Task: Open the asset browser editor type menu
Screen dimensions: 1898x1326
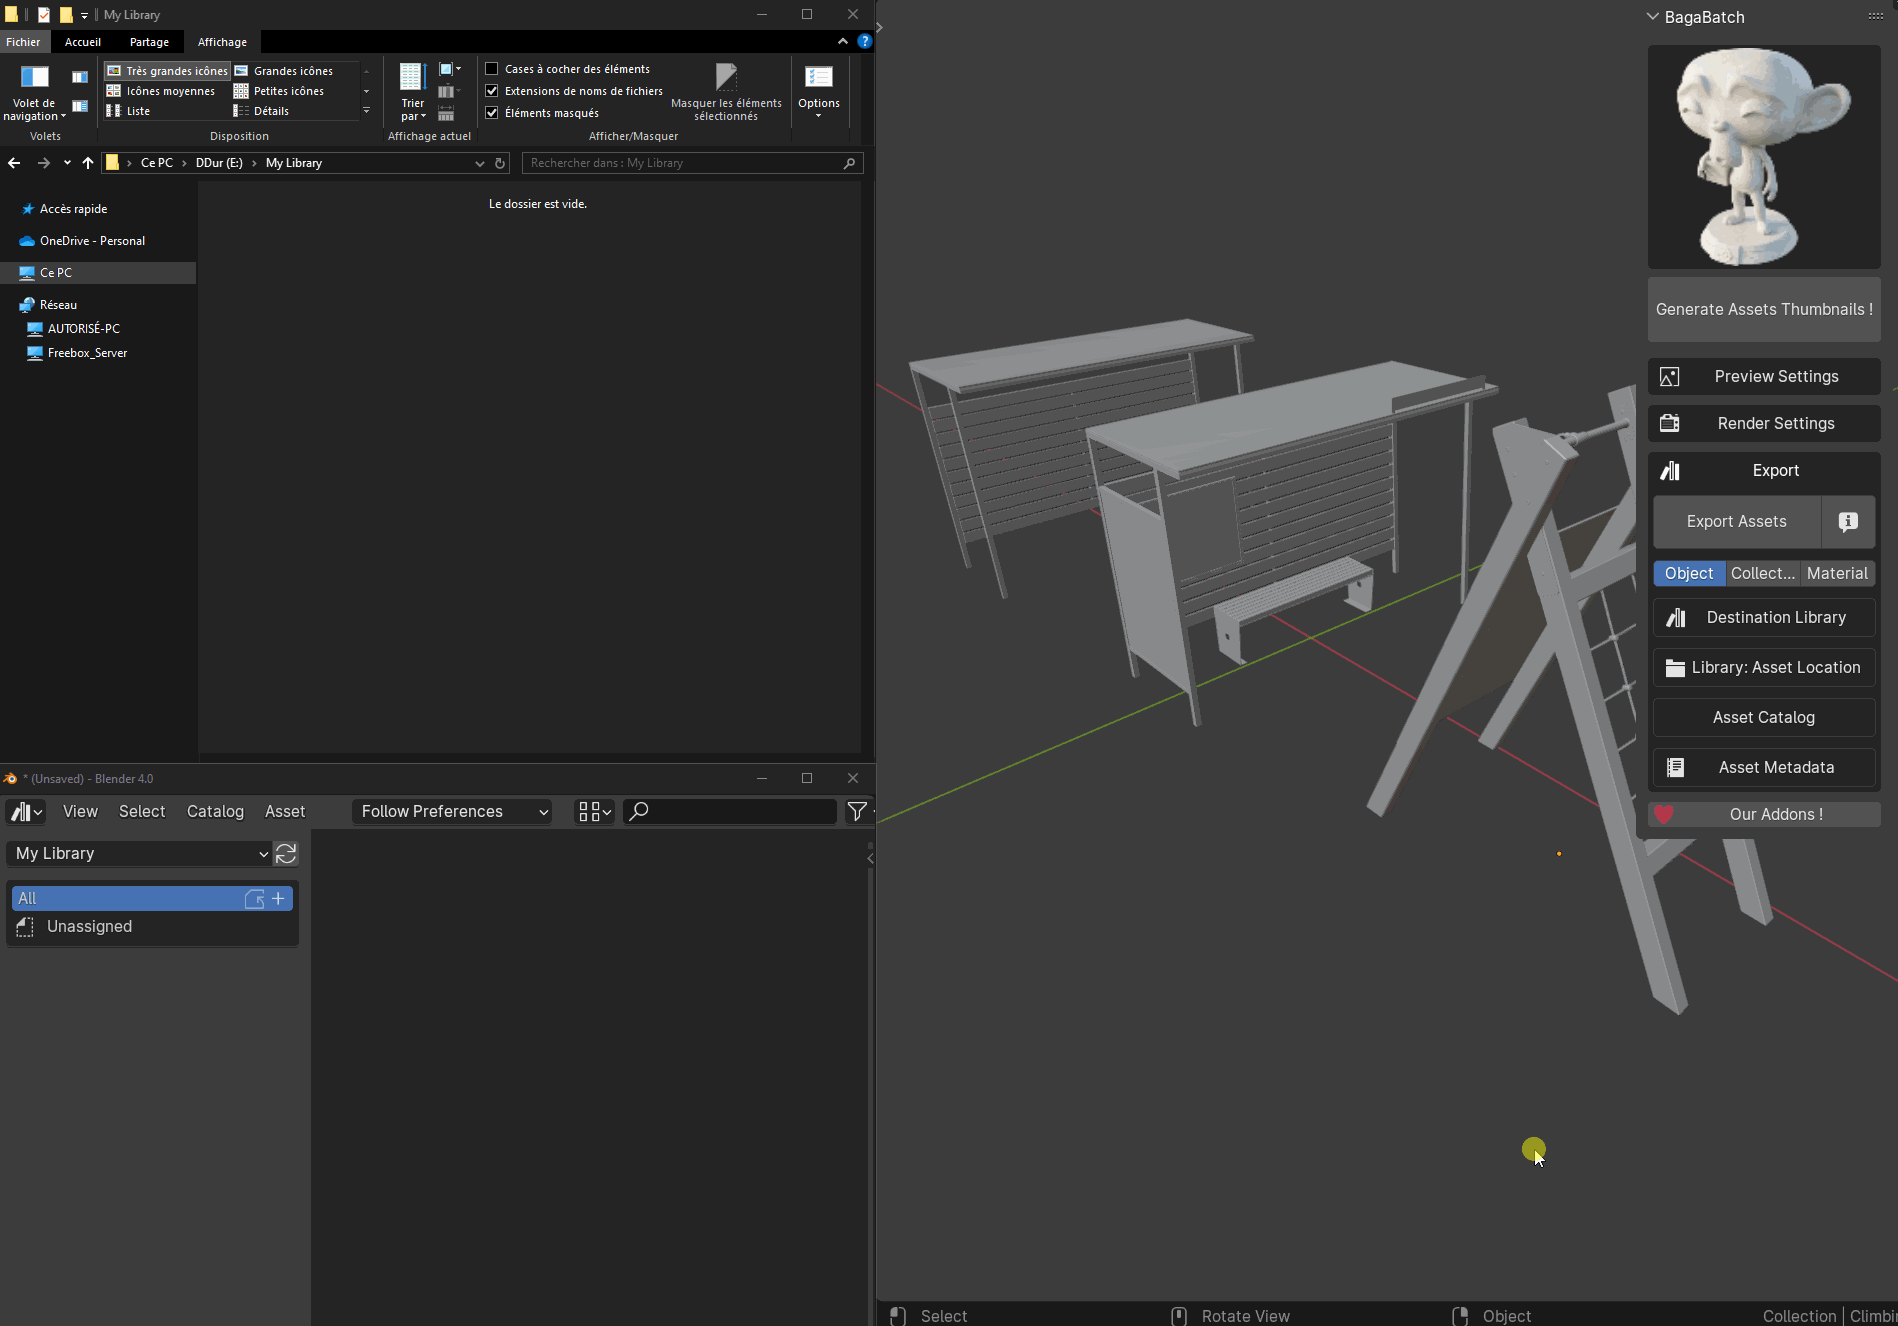Action: tap(26, 812)
